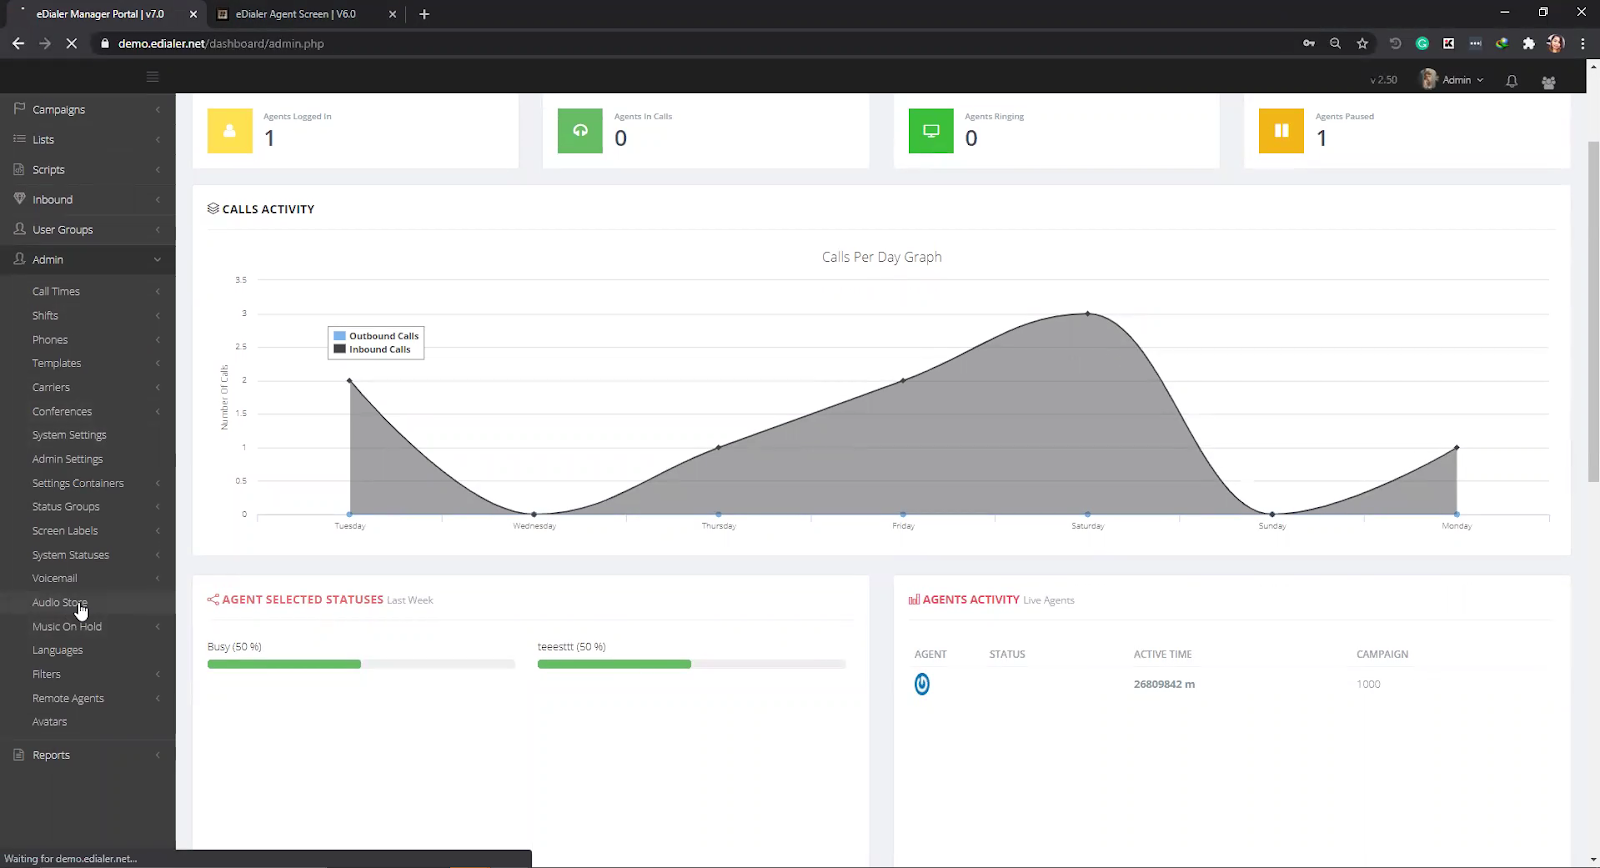Image resolution: width=1600 pixels, height=868 pixels.
Task: Open System Settings link
Action: (x=69, y=435)
